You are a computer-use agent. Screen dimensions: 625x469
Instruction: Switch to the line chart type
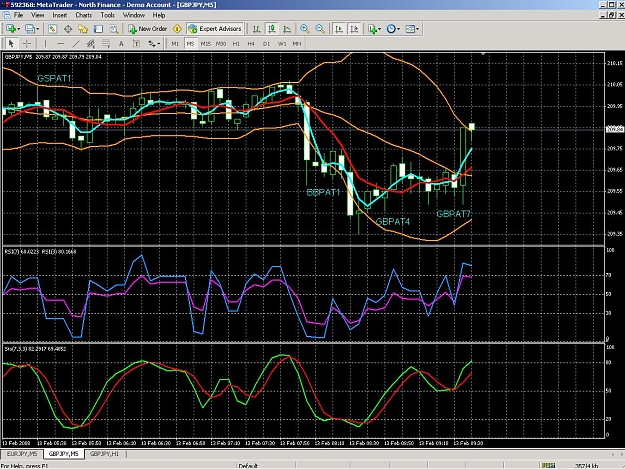[x=287, y=29]
